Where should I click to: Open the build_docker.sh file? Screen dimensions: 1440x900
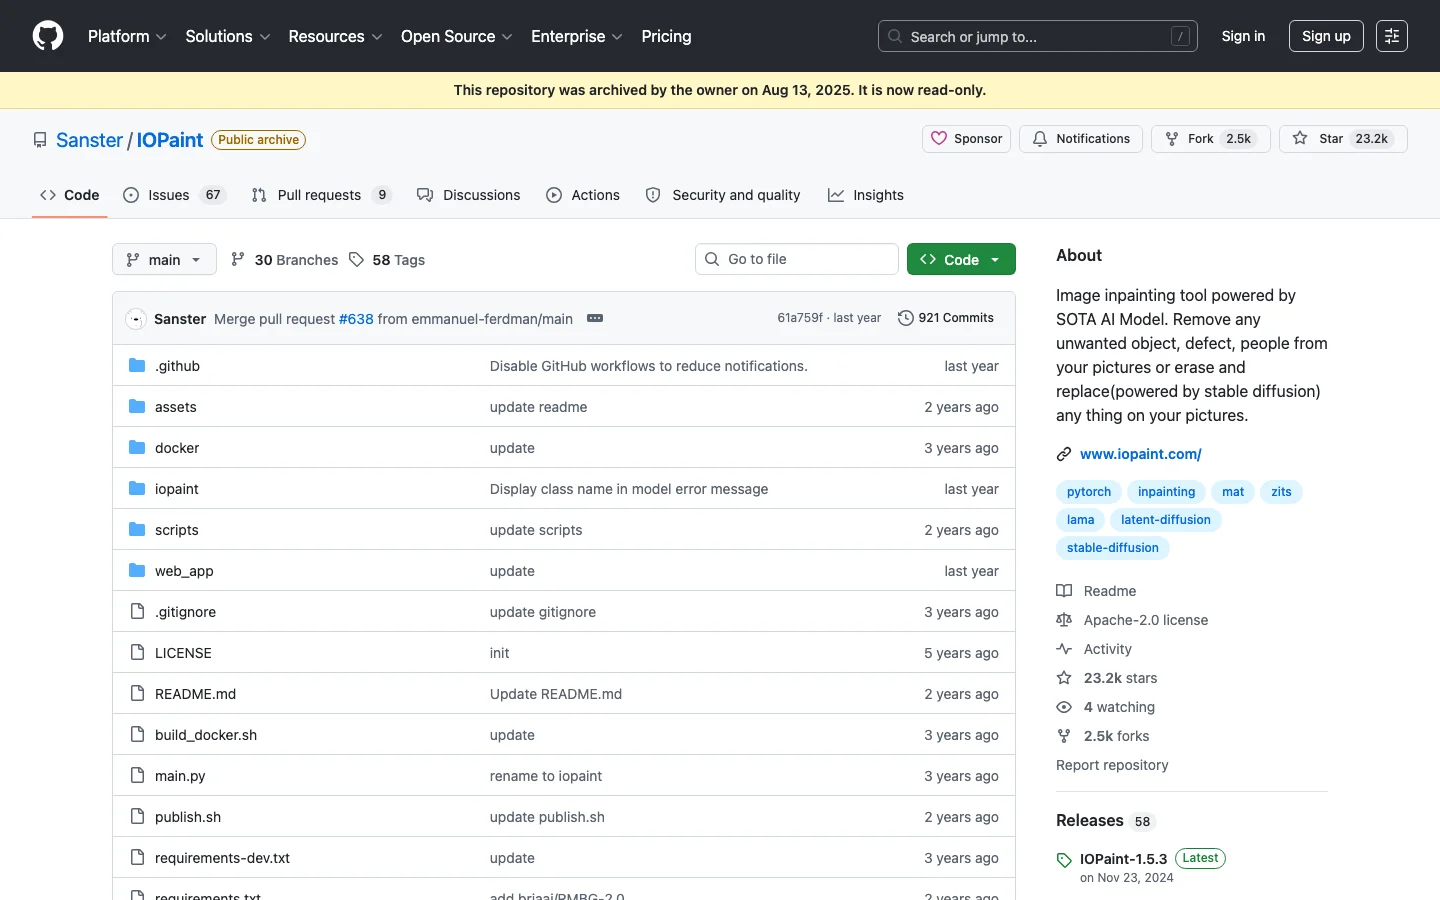[206, 735]
